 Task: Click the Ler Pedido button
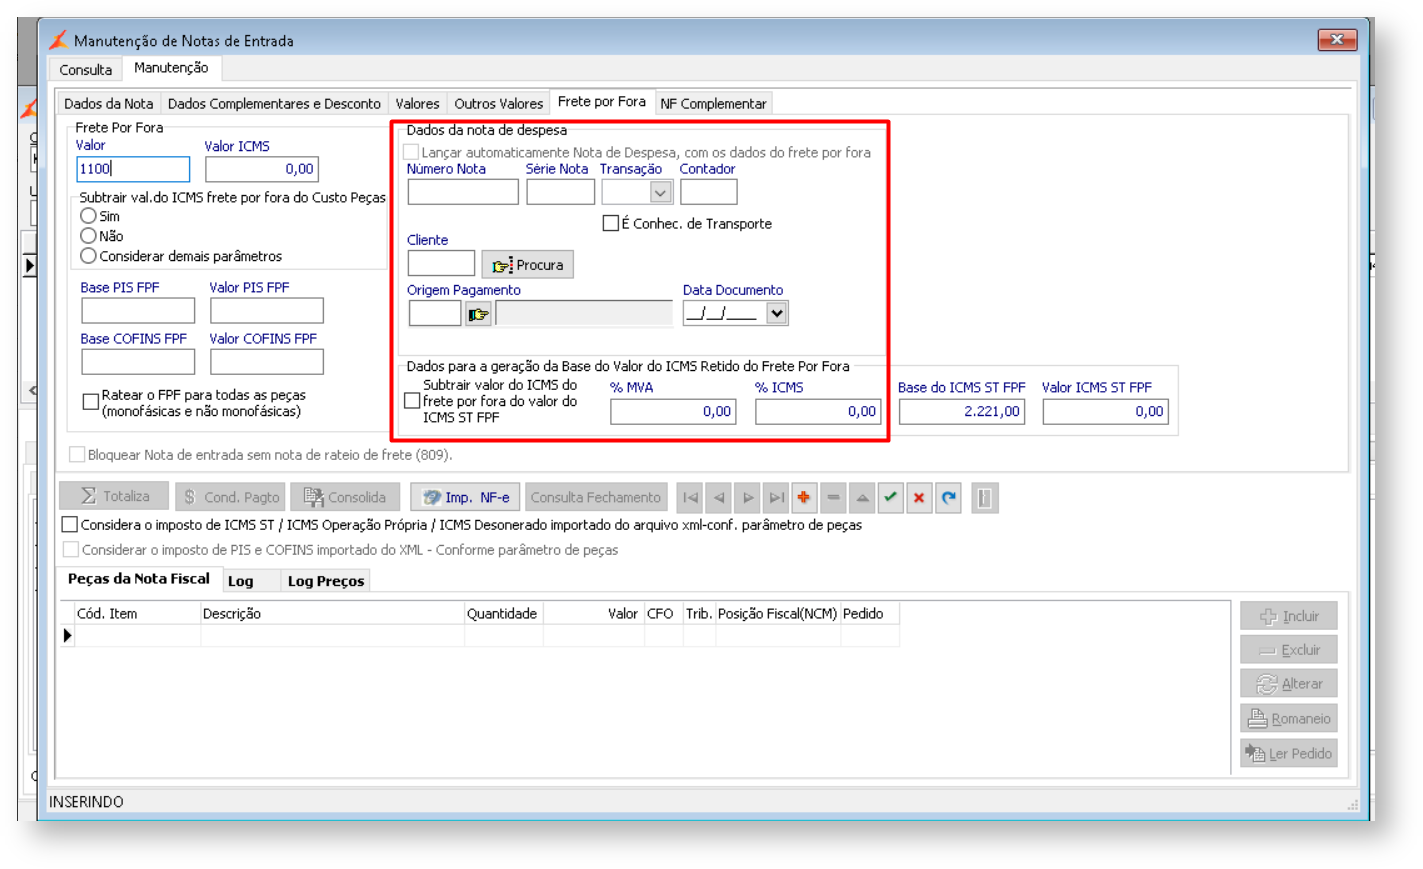[x=1289, y=754]
